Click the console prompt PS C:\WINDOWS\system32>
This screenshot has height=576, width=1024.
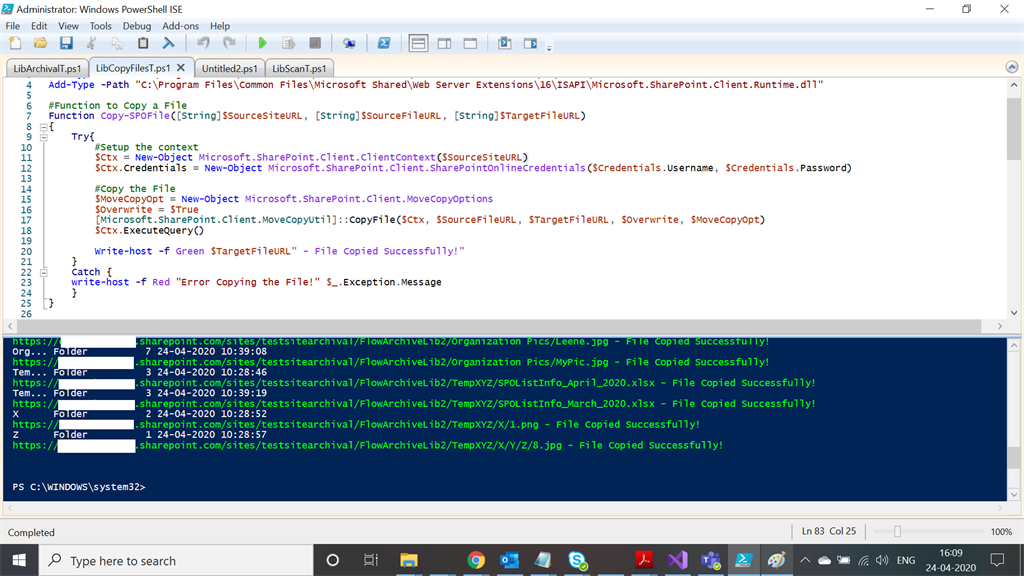tap(79, 487)
